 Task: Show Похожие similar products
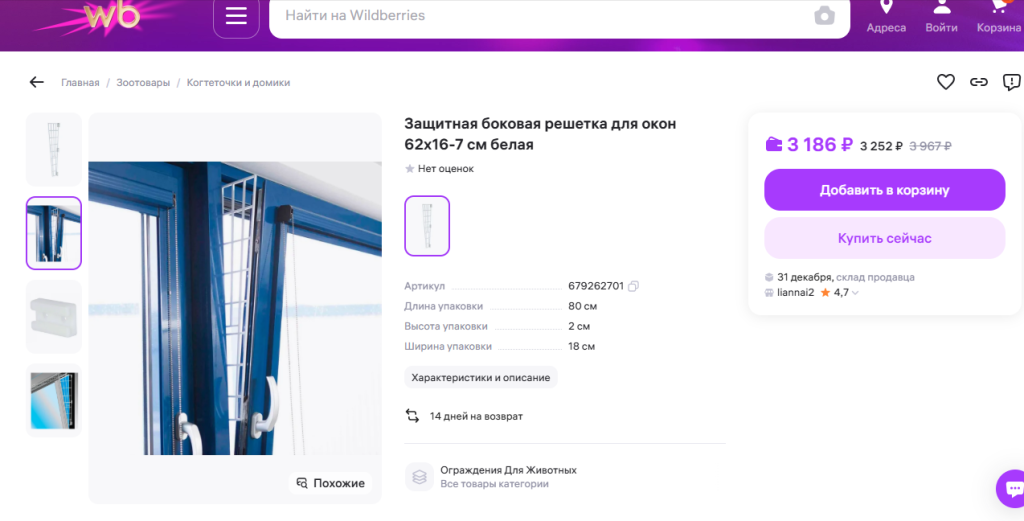331,483
